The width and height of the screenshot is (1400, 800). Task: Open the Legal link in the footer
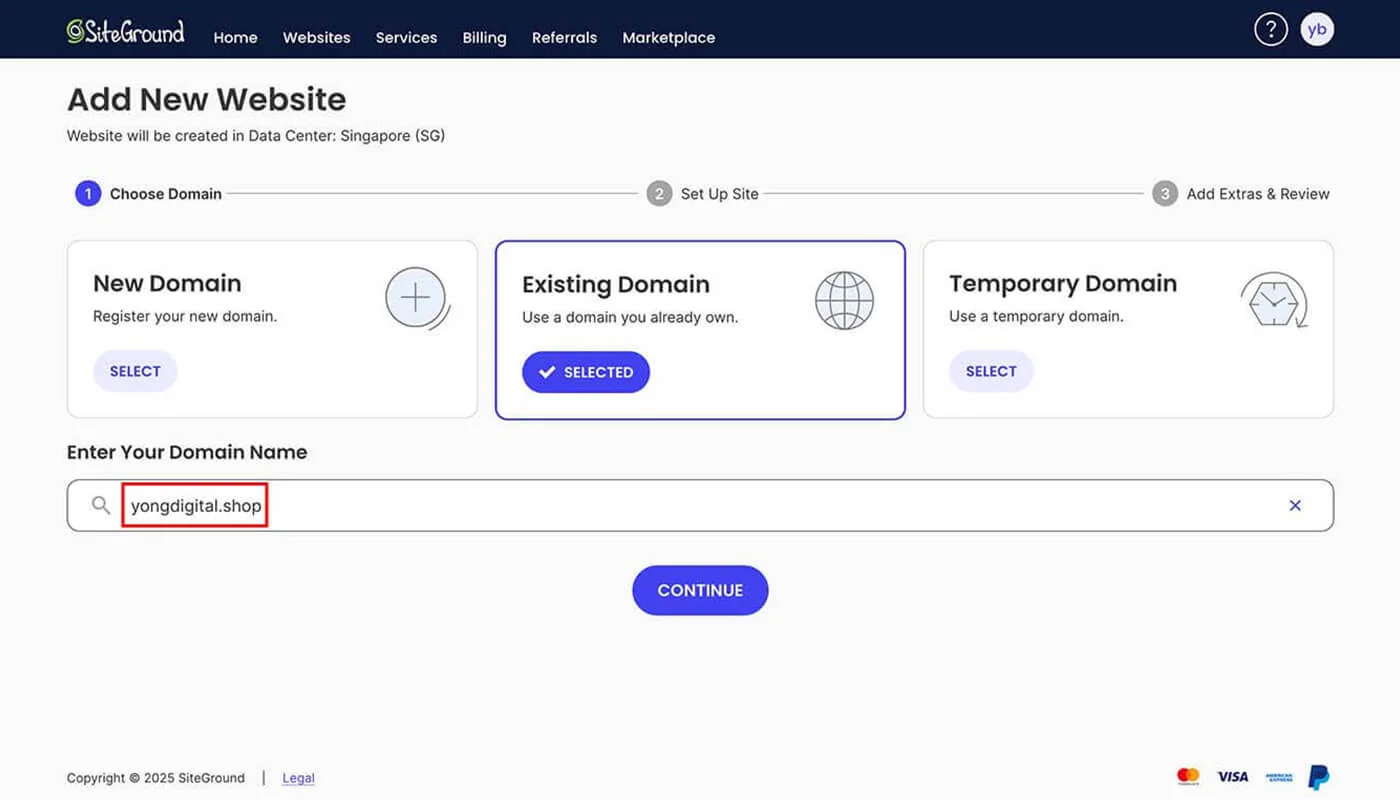(298, 777)
